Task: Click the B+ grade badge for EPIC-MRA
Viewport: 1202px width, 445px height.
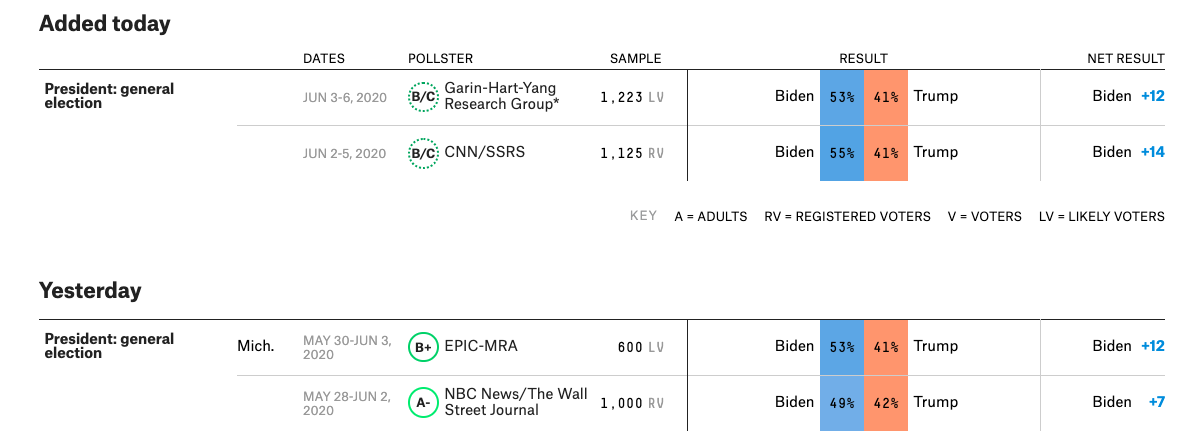Action: pyautogui.click(x=424, y=347)
